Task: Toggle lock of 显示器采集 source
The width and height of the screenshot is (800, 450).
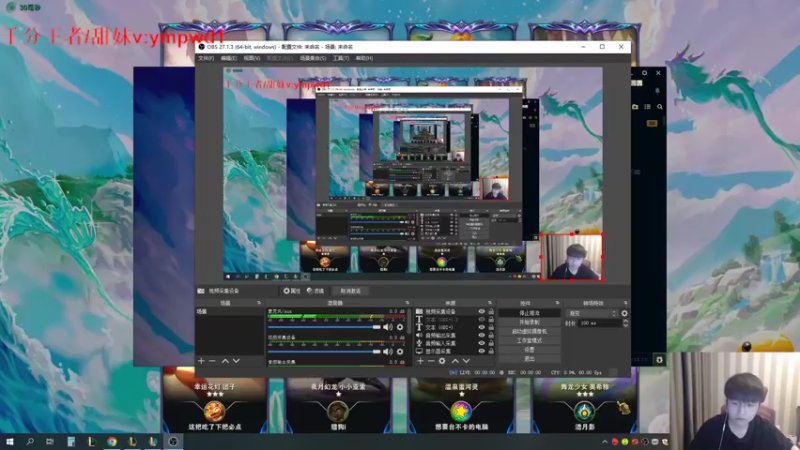Action: pos(491,351)
